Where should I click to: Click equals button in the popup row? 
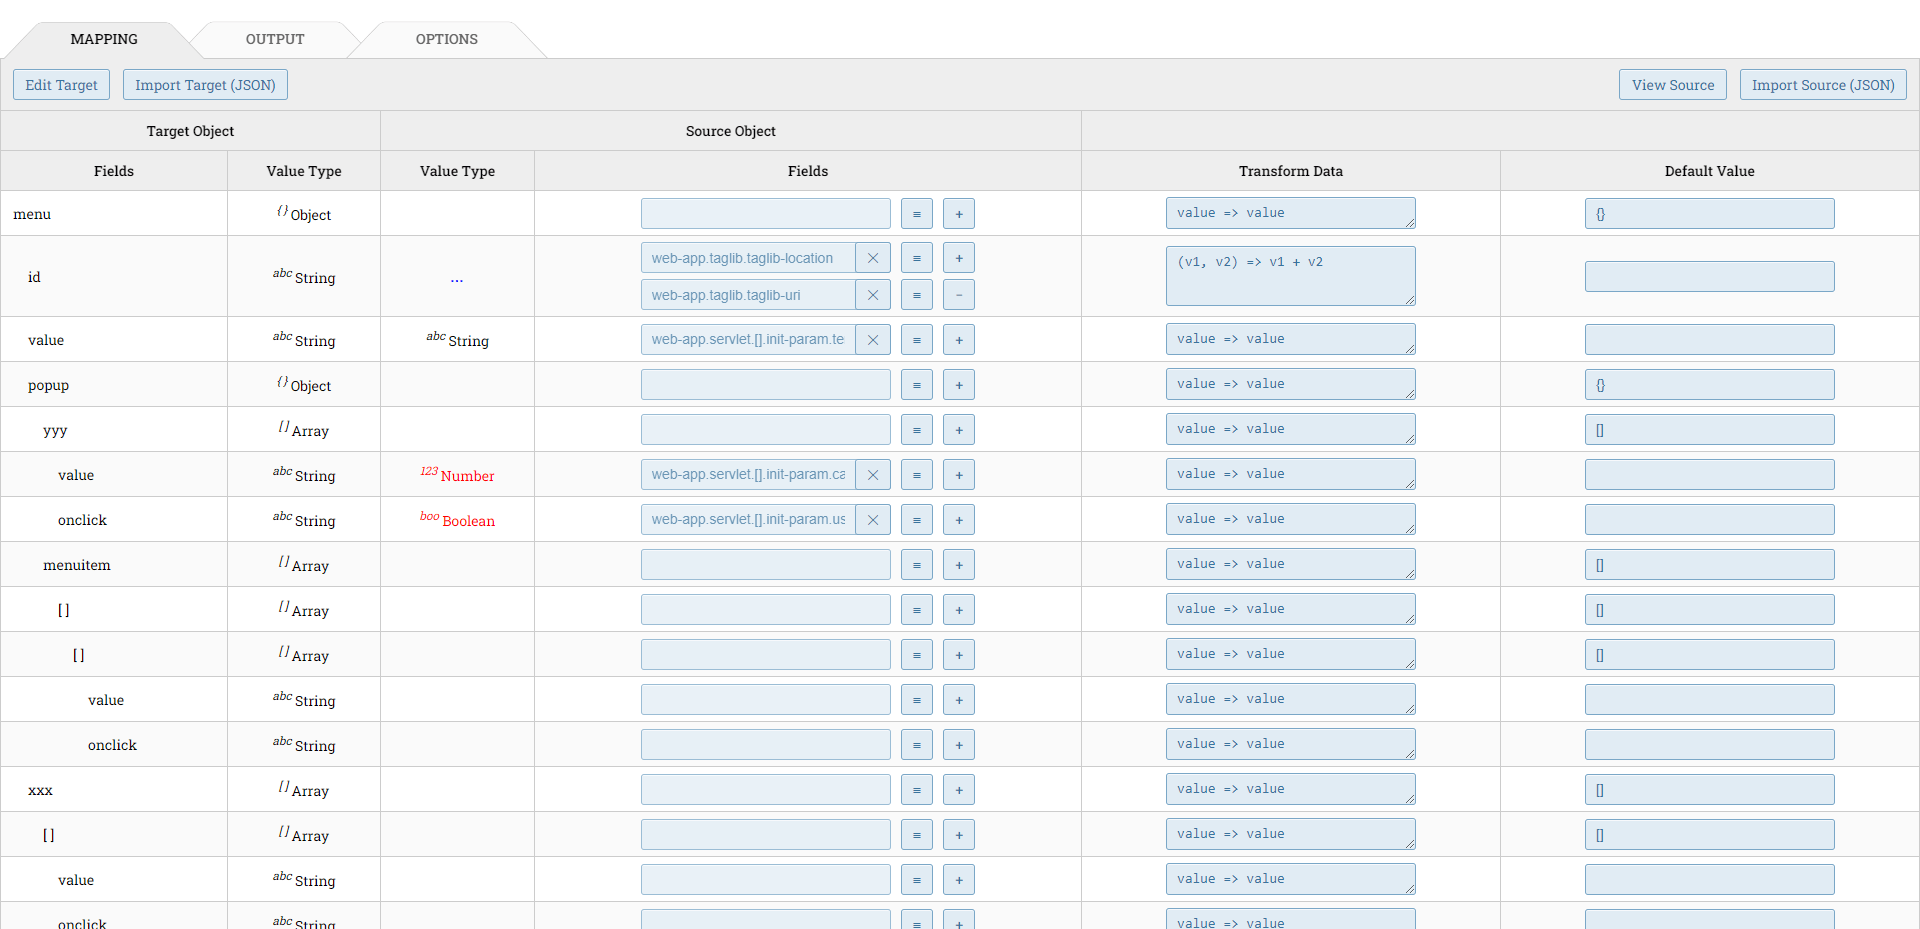click(917, 385)
